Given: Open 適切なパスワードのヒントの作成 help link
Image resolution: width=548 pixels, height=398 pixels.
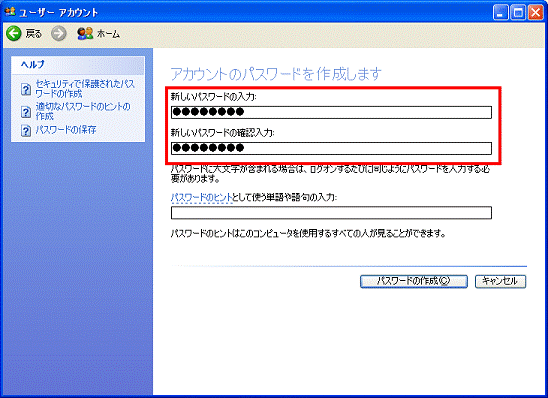Looking at the screenshot, I should pyautogui.click(x=83, y=111).
